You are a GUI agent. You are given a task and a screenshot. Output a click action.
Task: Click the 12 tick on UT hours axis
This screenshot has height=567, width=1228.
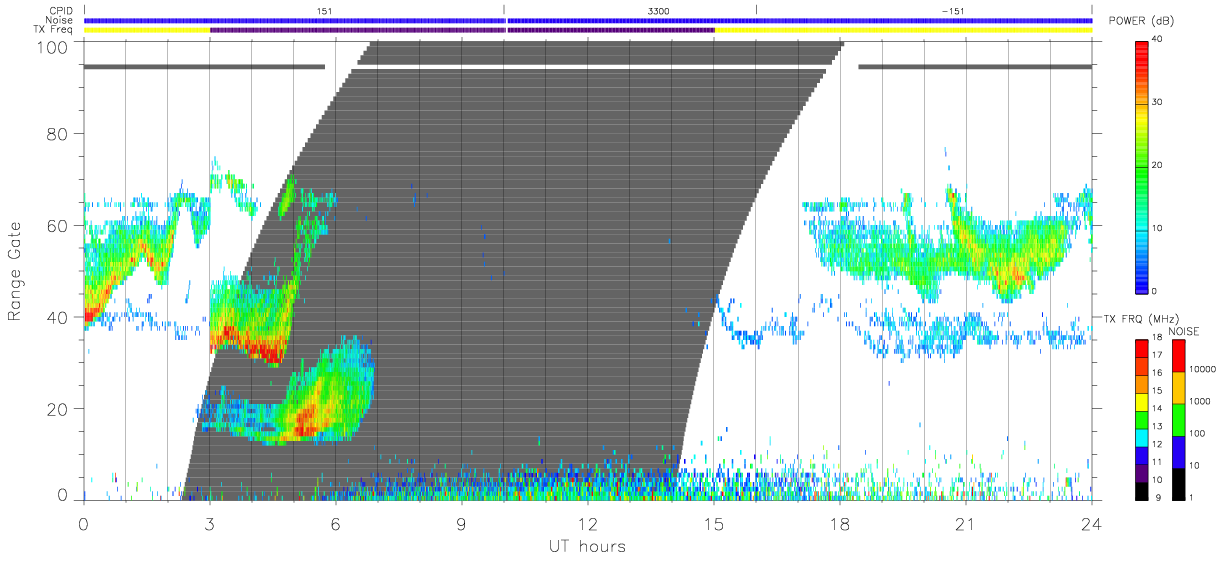[588, 523]
